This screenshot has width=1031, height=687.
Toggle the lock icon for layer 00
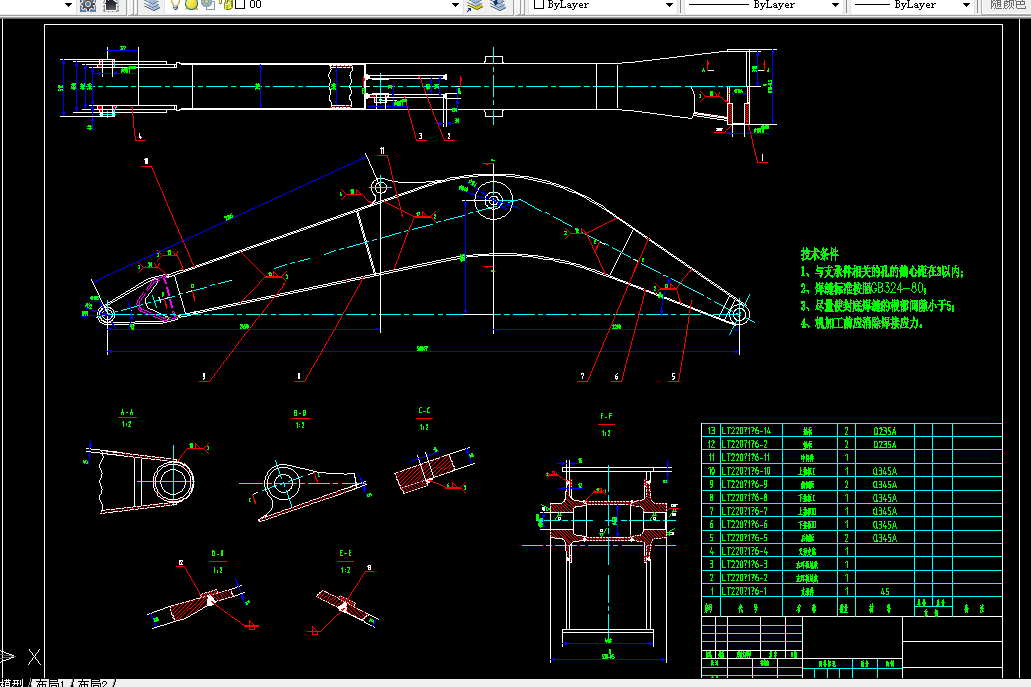(x=228, y=5)
